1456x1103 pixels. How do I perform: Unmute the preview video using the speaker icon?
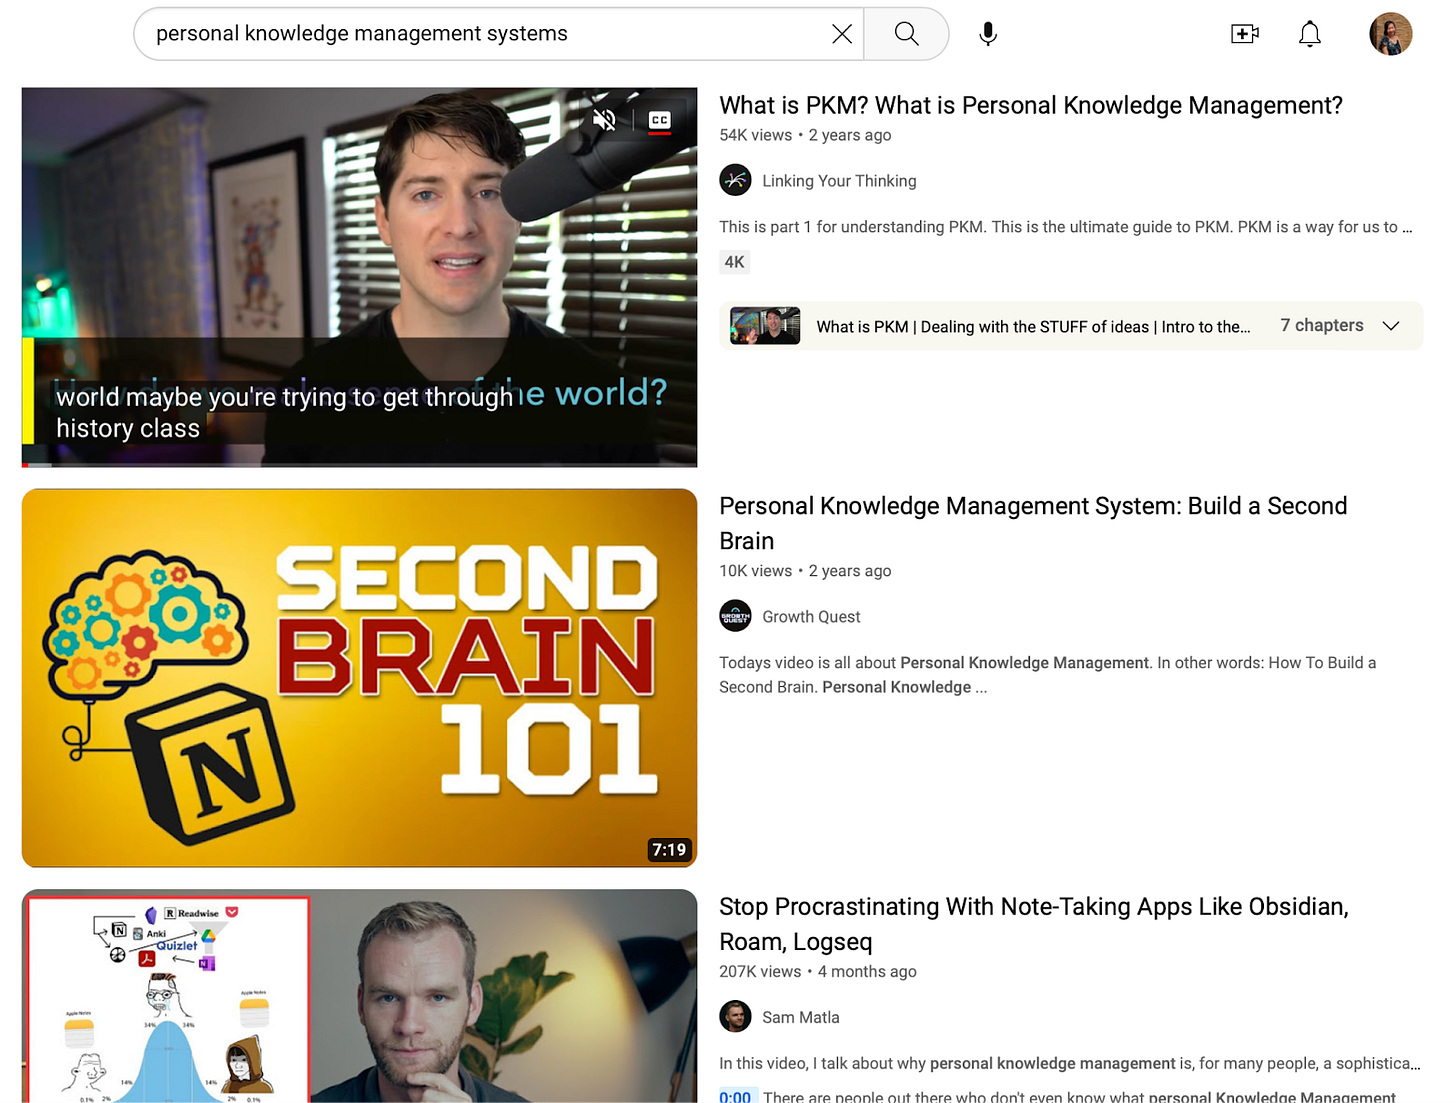(605, 120)
